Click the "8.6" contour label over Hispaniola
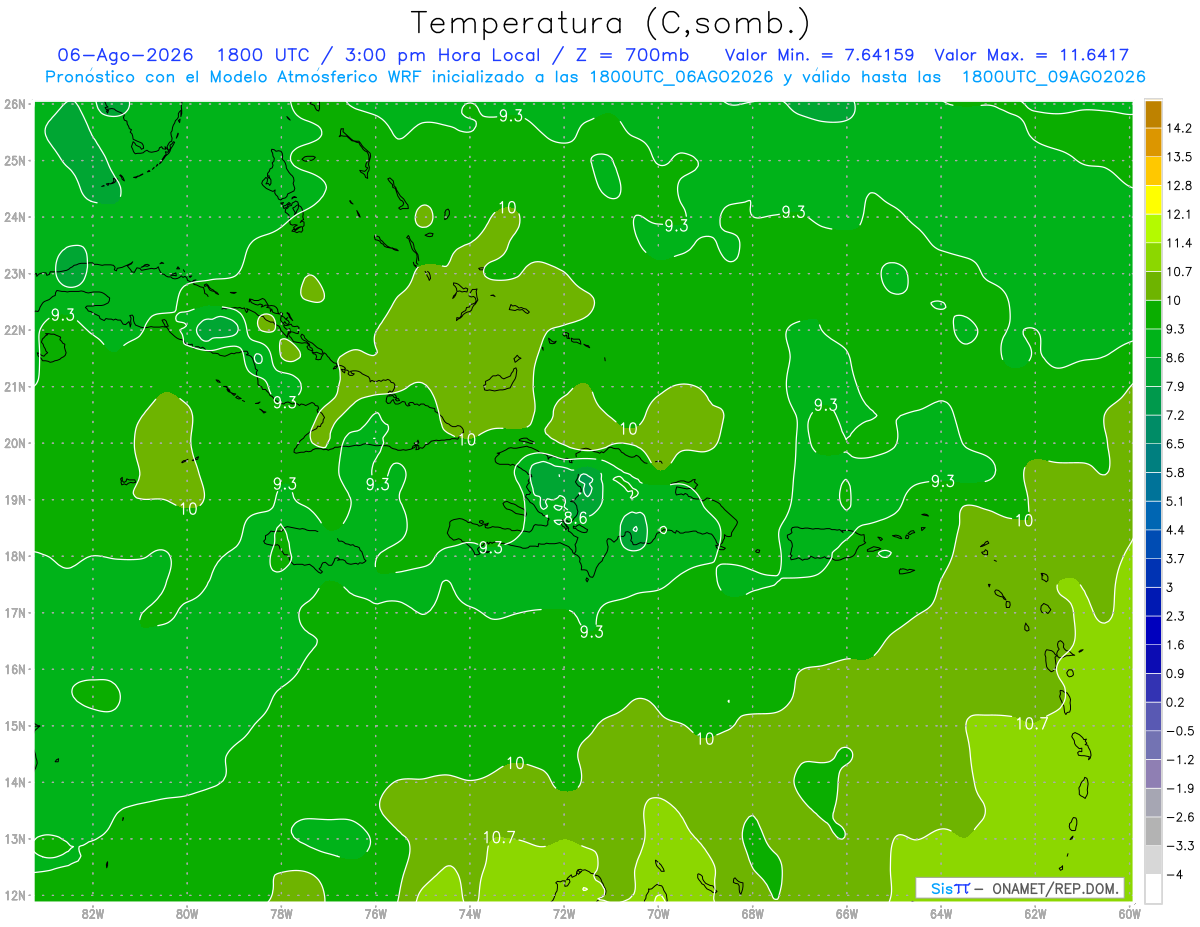1200x927 pixels. (575, 518)
